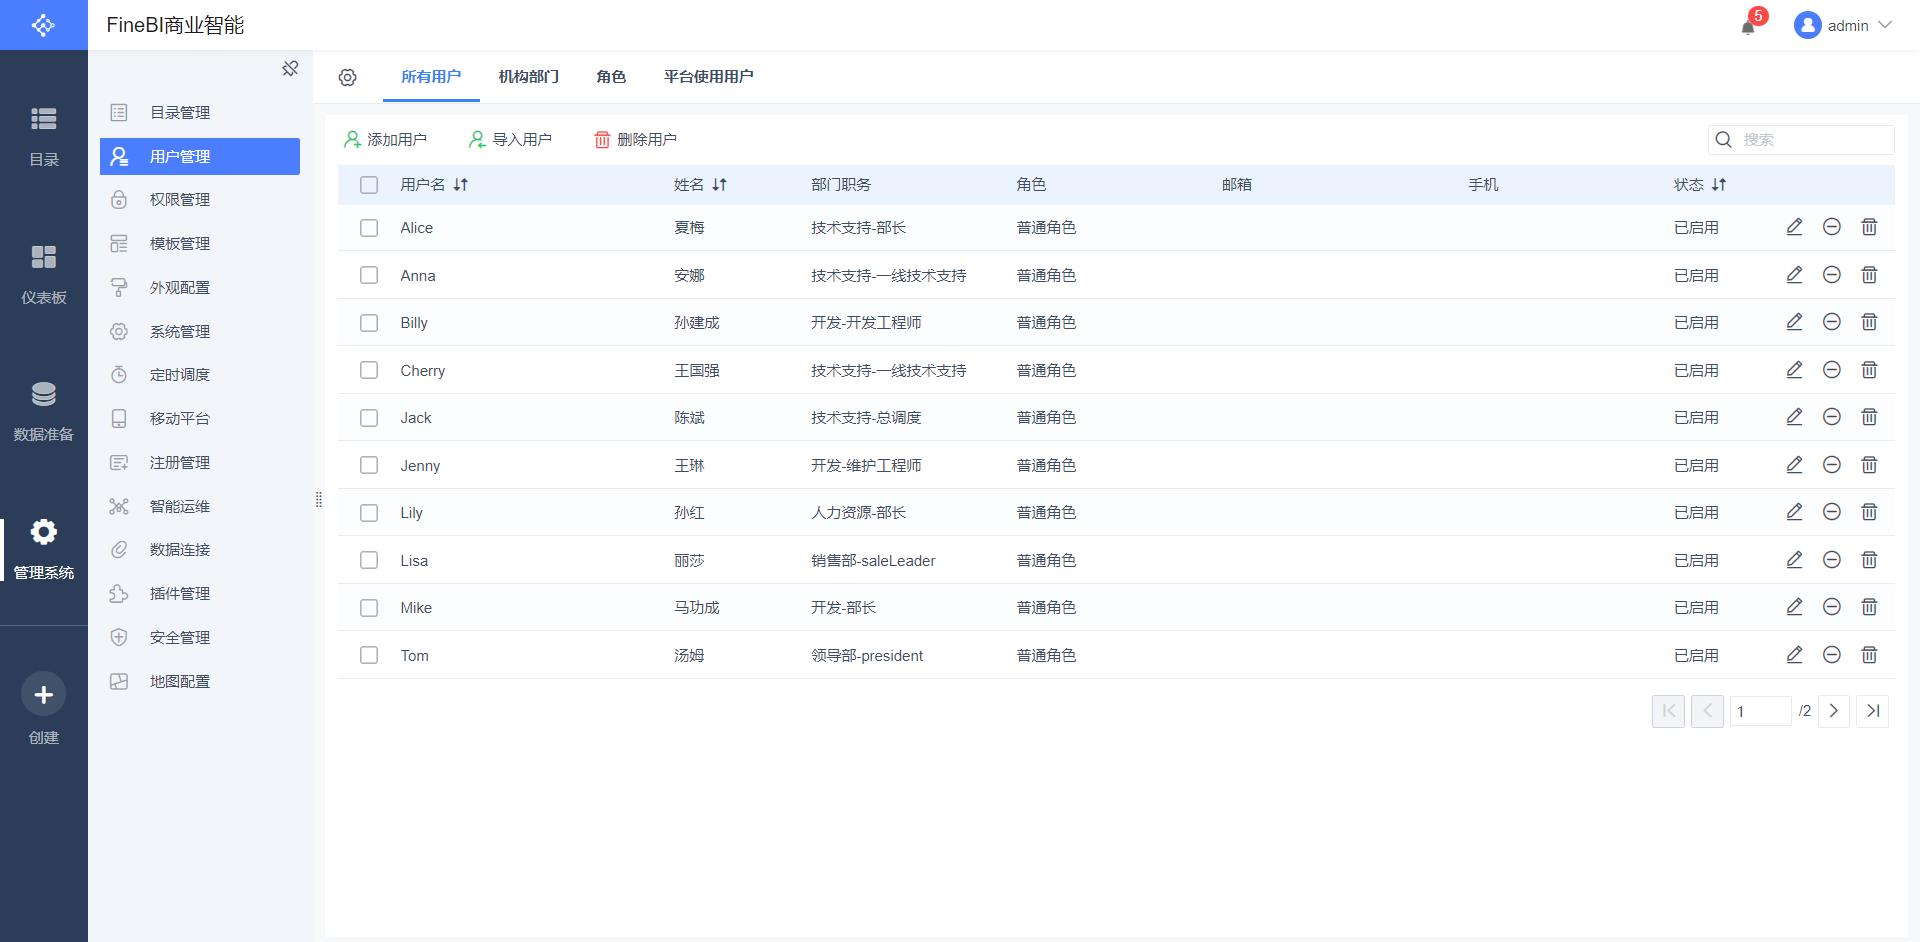Open the notification bell icon
This screenshot has height=942, width=1920.
(1748, 26)
